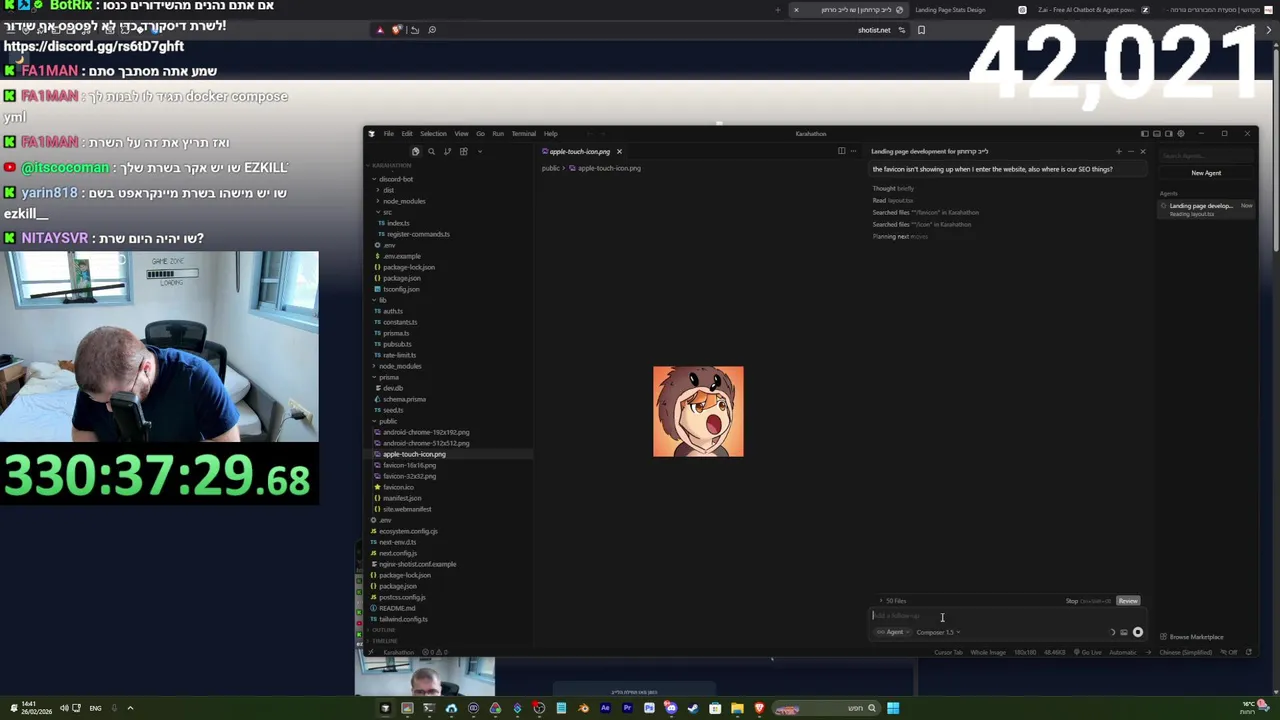Collapse the lib folder

pos(382,300)
